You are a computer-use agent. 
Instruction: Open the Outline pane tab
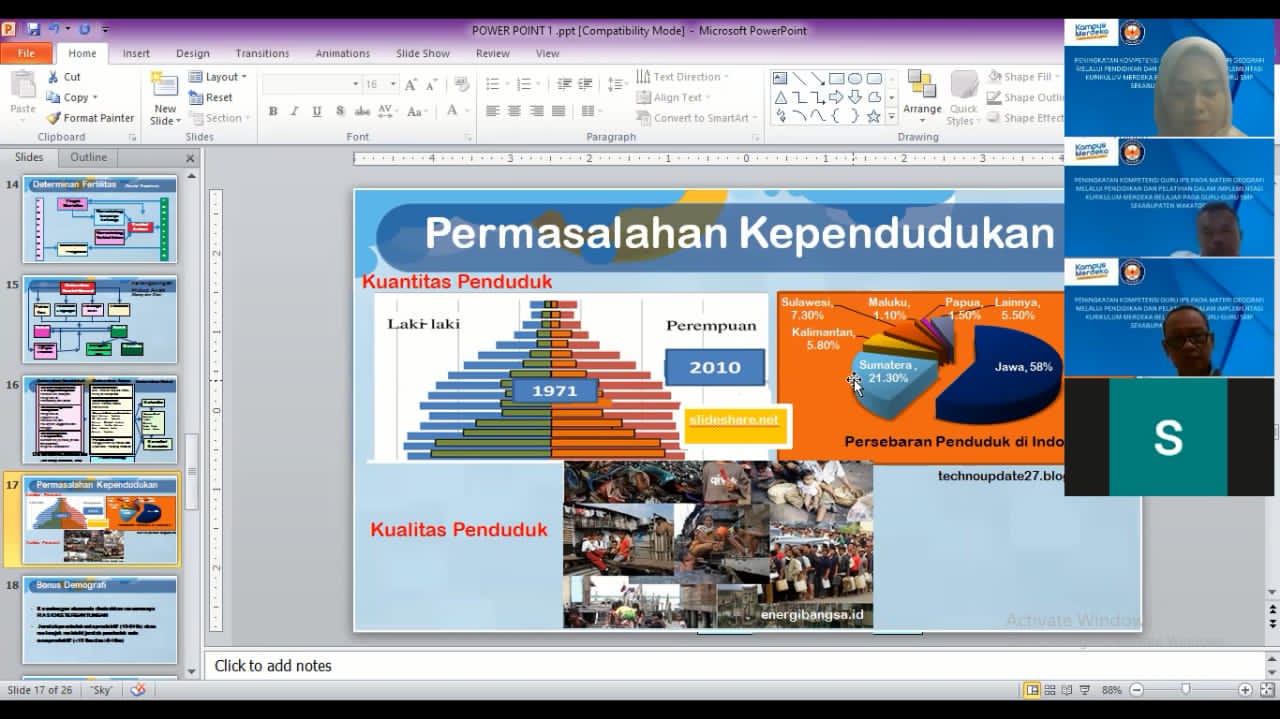(x=88, y=157)
